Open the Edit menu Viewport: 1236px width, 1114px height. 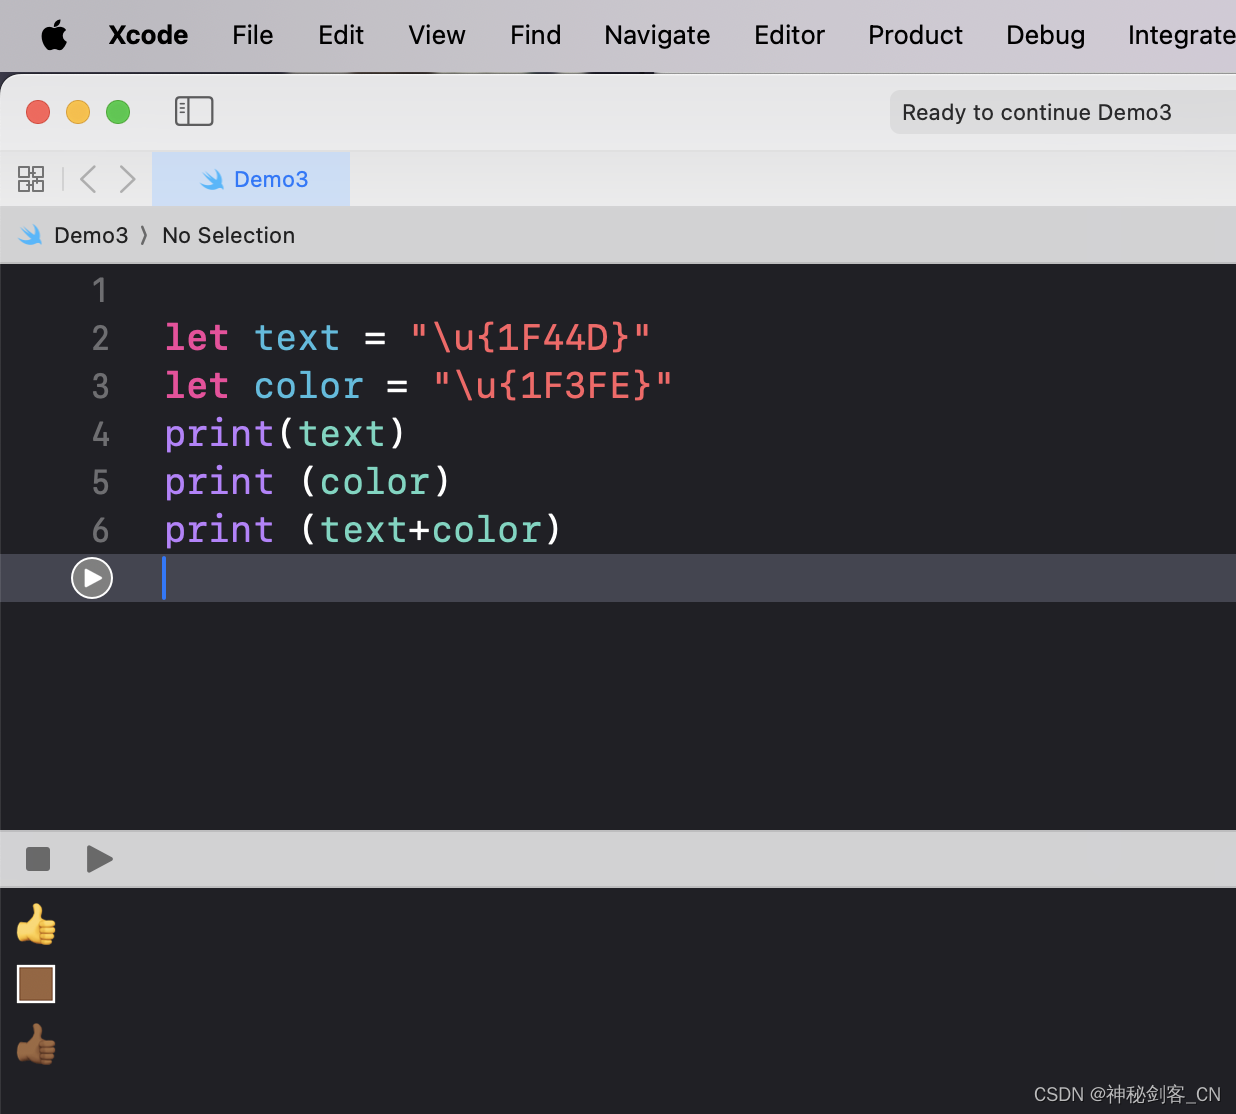(341, 36)
